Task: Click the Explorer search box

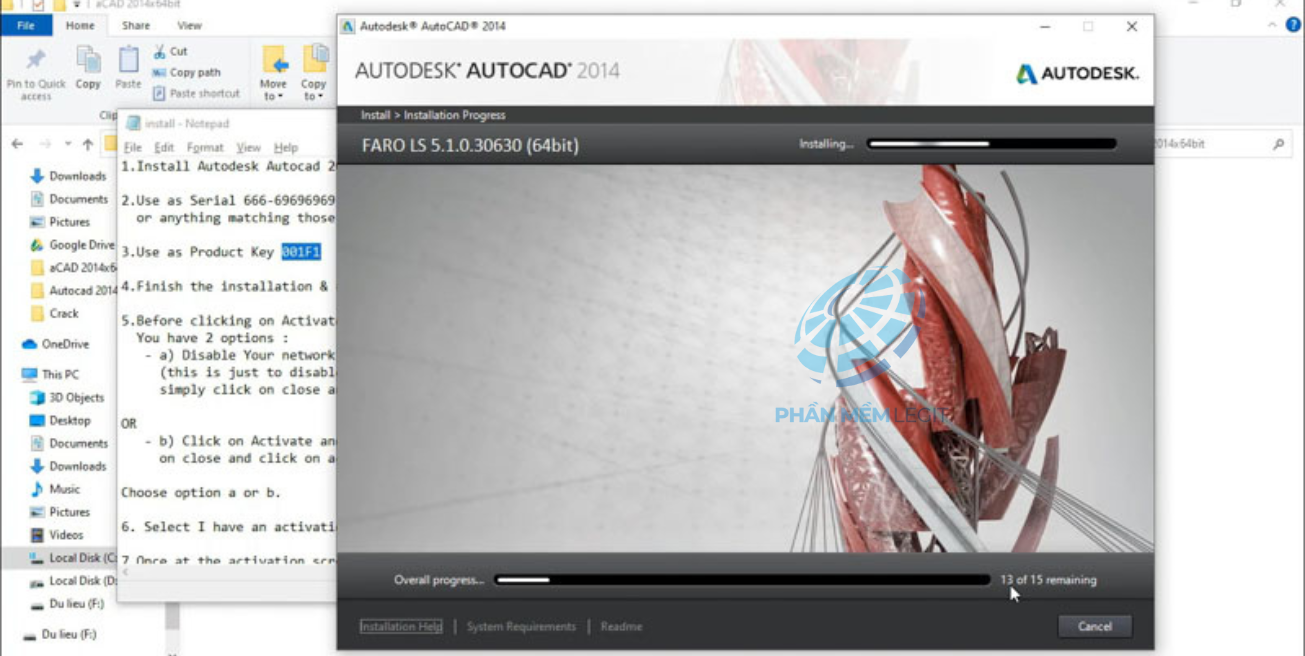Action: 1220,144
